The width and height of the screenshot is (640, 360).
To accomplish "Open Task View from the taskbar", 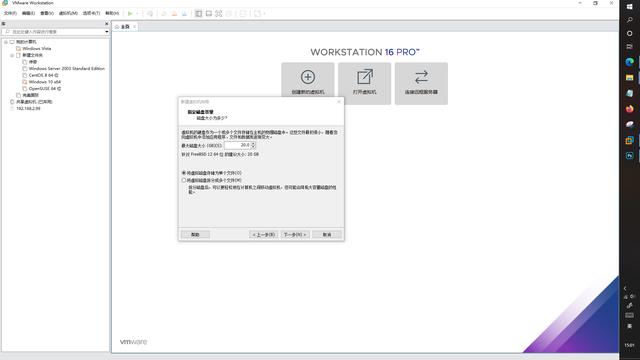I will [x=629, y=47].
